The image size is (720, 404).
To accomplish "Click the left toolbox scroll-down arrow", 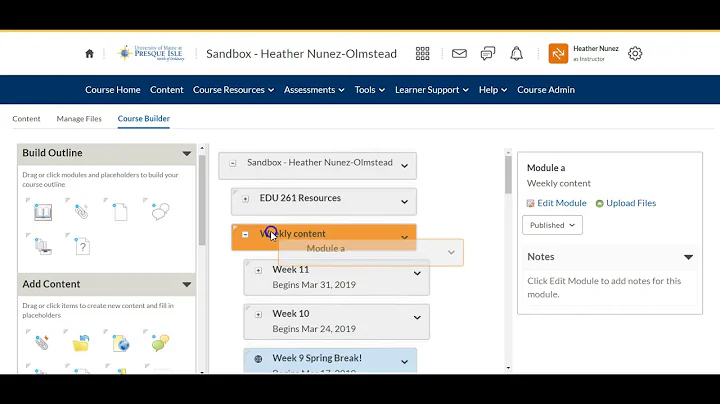I will (x=202, y=371).
